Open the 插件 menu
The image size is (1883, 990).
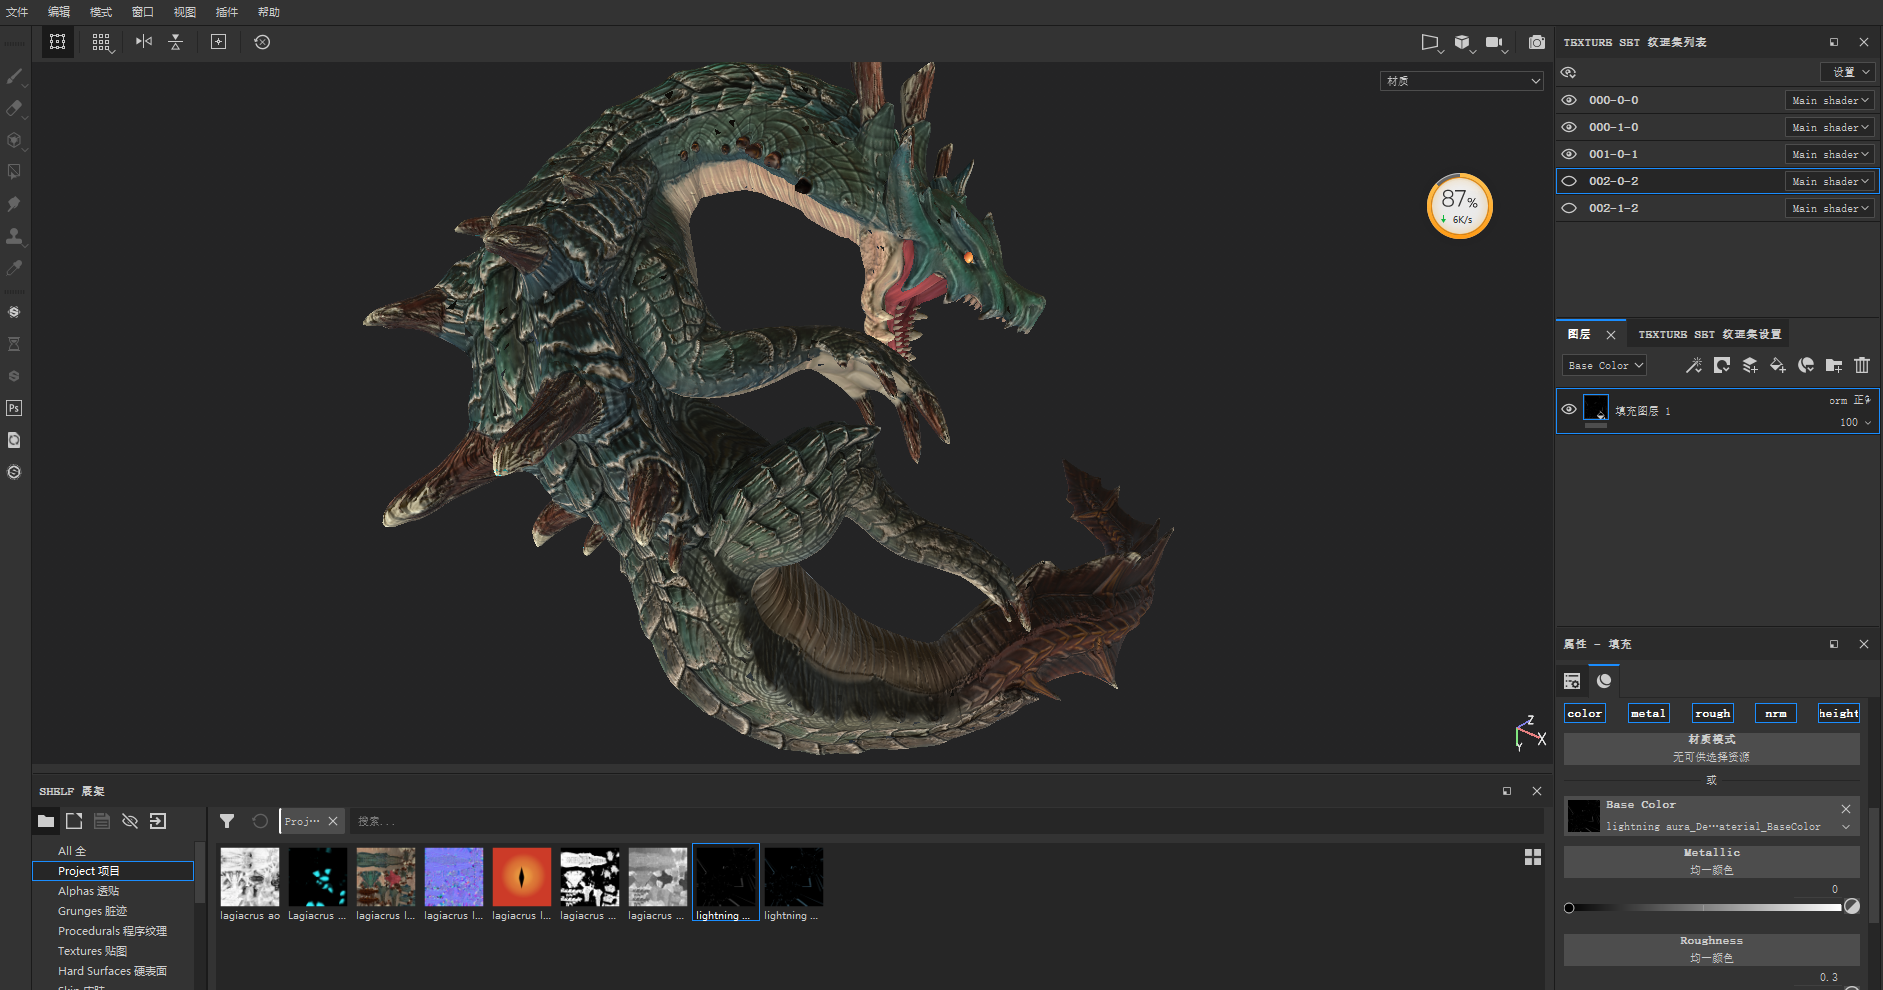[227, 12]
